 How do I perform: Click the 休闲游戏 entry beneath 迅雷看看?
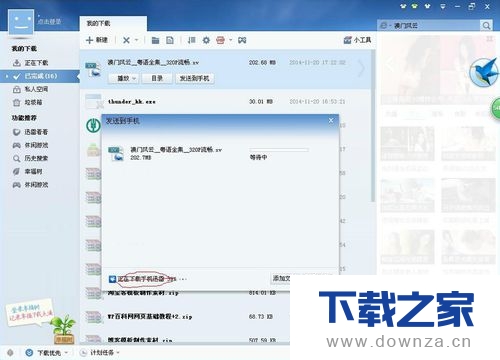click(x=36, y=145)
